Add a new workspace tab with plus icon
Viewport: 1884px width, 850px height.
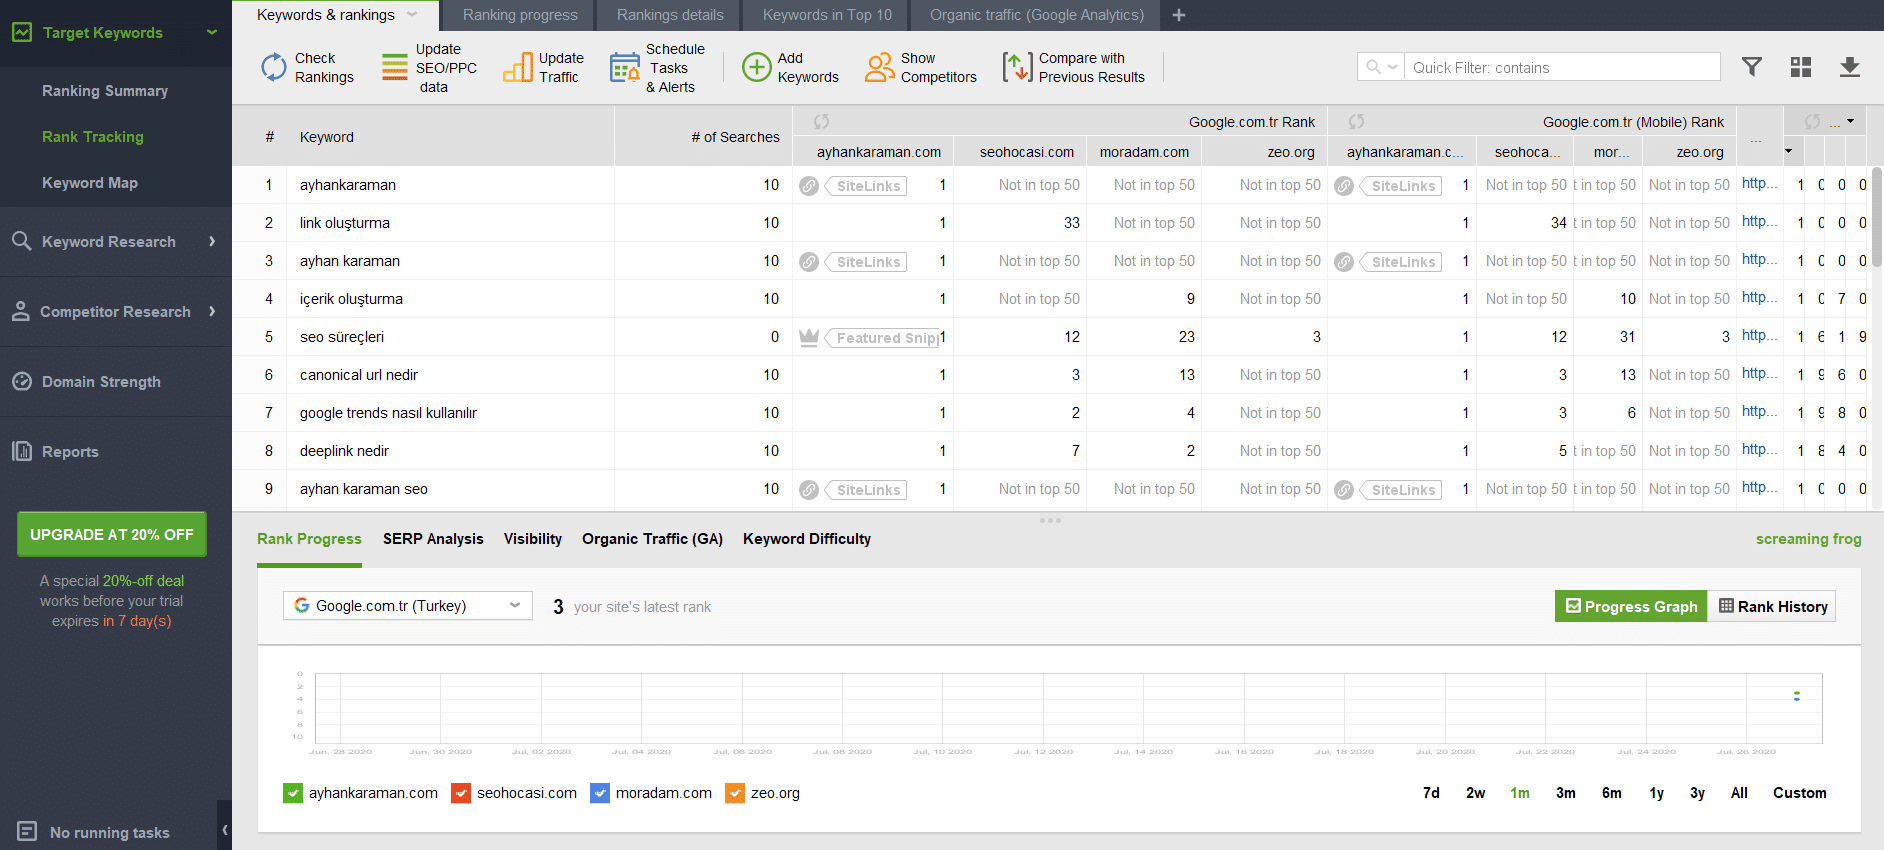click(1179, 15)
